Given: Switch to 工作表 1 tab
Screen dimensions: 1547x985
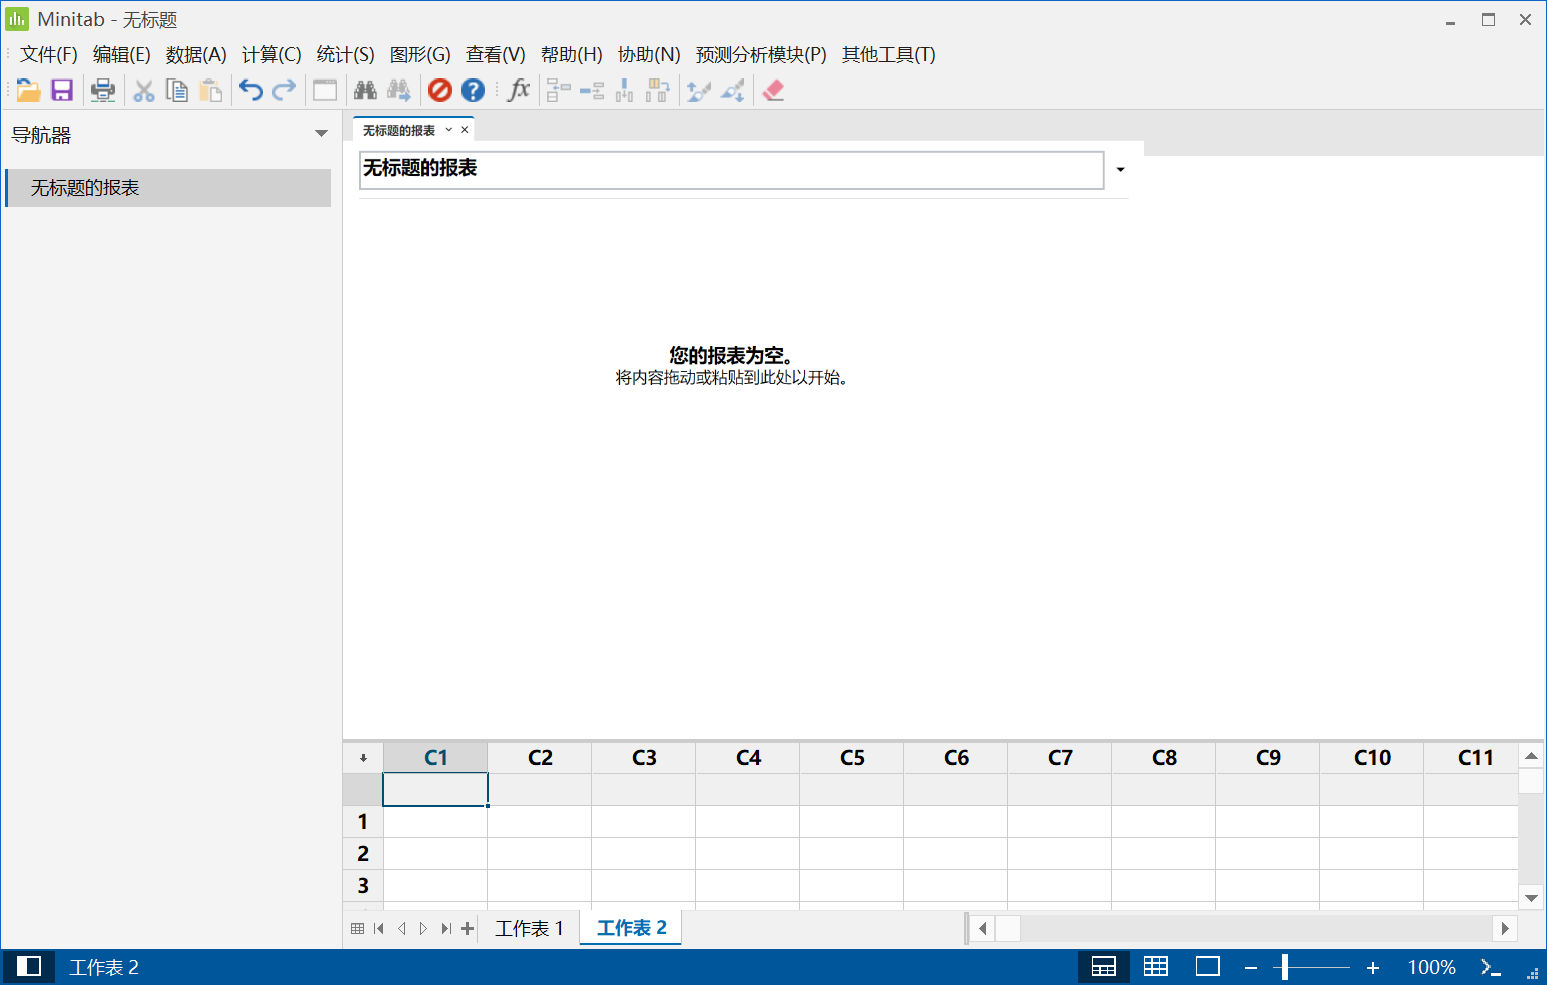Looking at the screenshot, I should click(530, 928).
